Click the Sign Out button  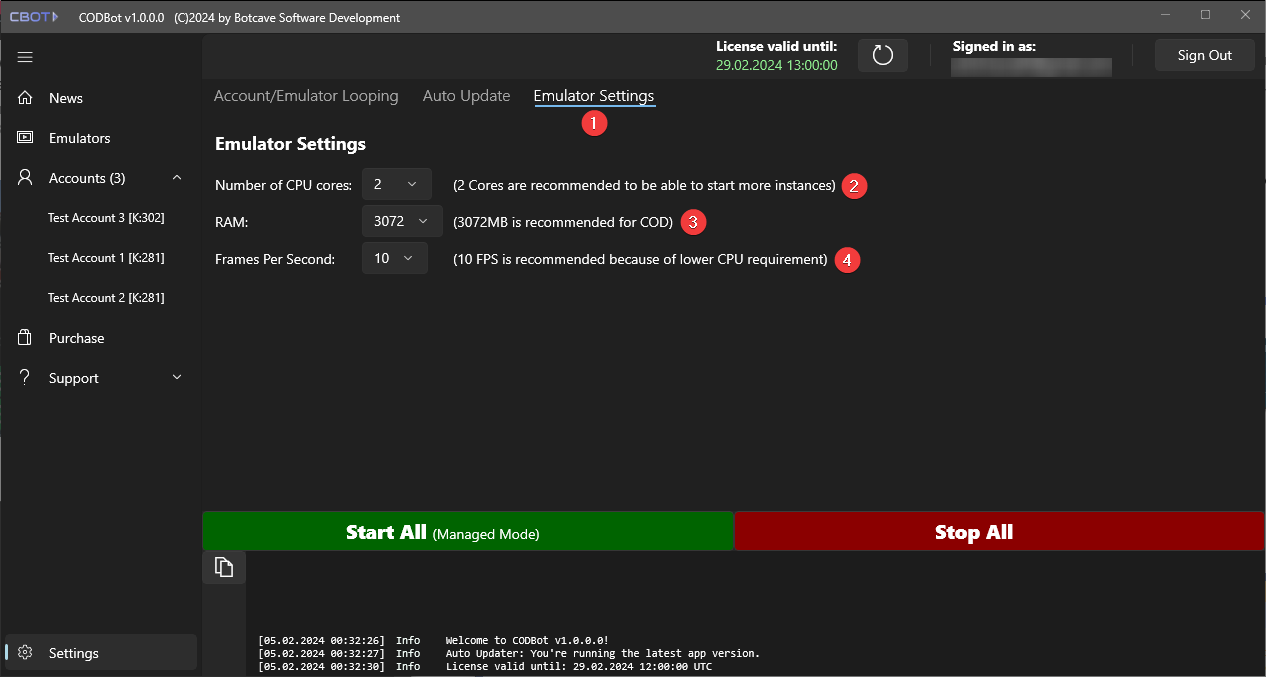click(1204, 55)
